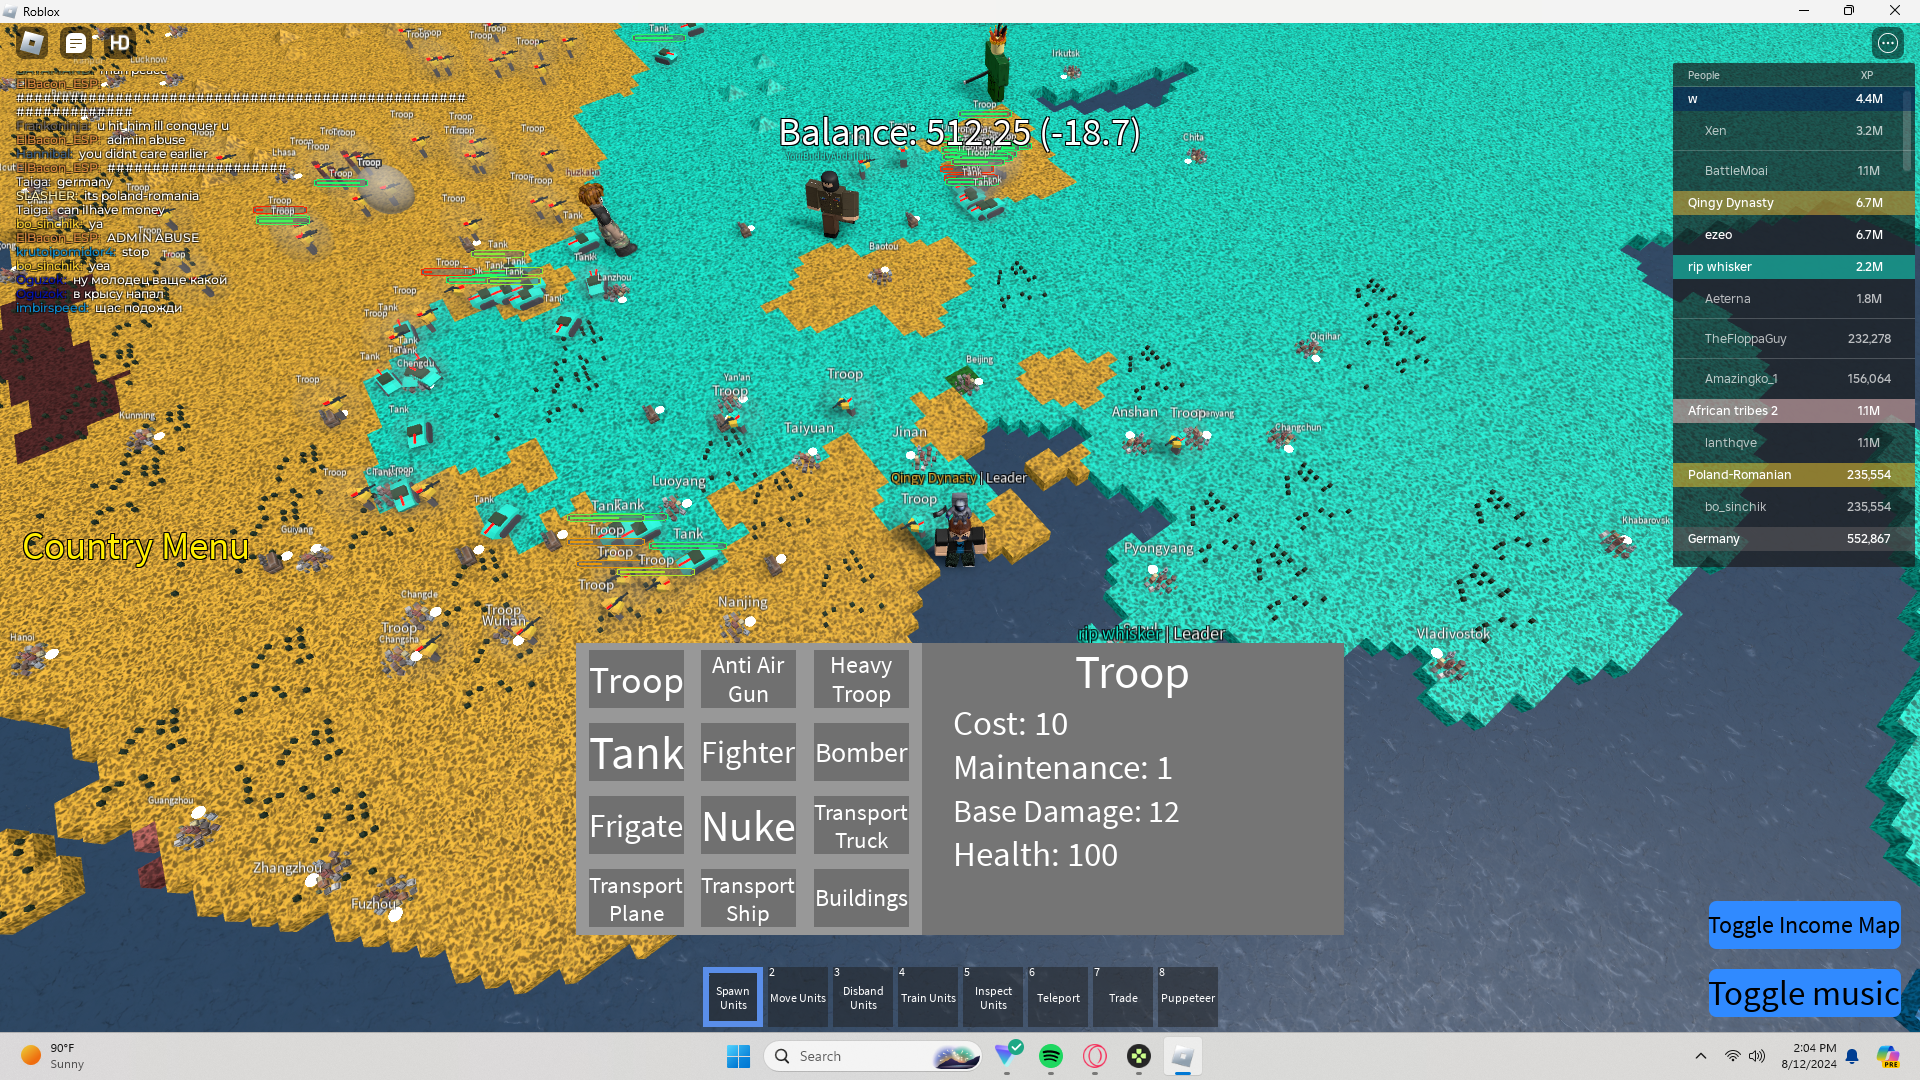
Task: Toggle the Income Map
Action: (1803, 925)
